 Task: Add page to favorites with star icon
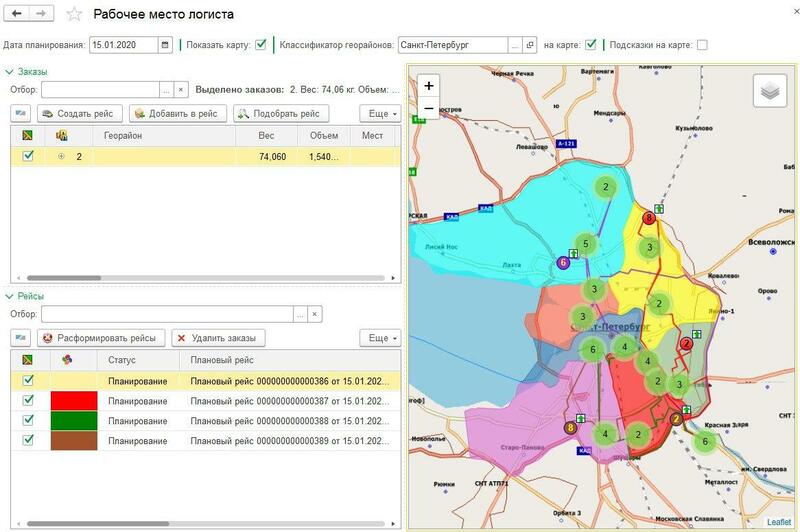click(x=73, y=15)
